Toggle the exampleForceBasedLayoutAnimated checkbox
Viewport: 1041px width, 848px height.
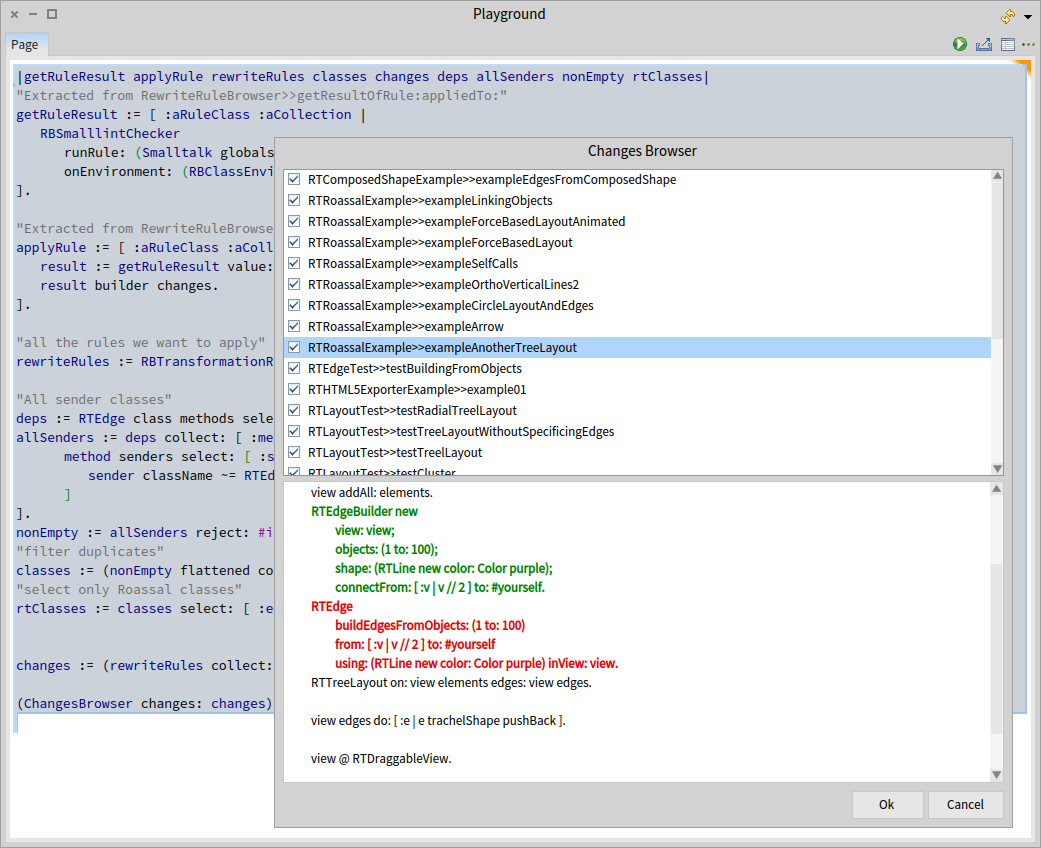(x=294, y=221)
